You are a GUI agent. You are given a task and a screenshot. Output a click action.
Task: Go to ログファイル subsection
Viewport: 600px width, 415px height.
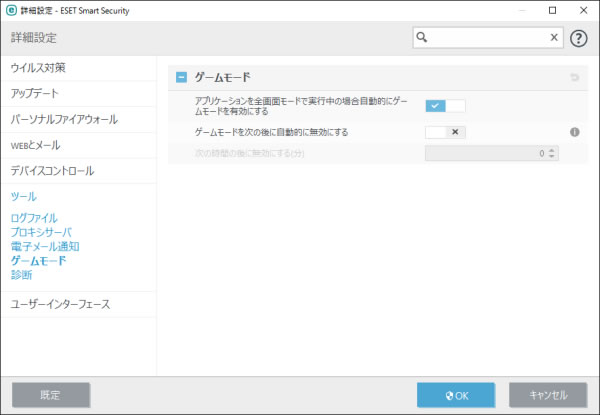pos(34,218)
